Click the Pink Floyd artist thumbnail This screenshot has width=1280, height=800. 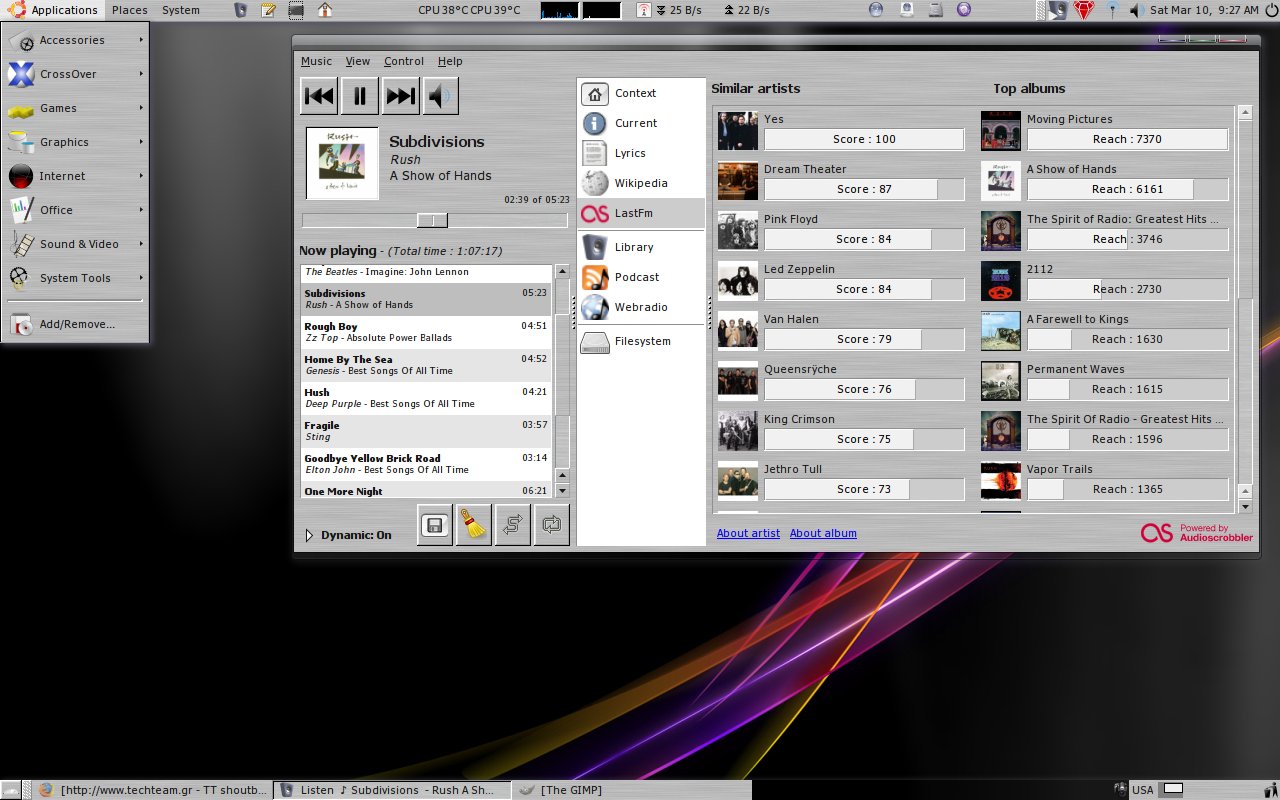pyautogui.click(x=737, y=231)
